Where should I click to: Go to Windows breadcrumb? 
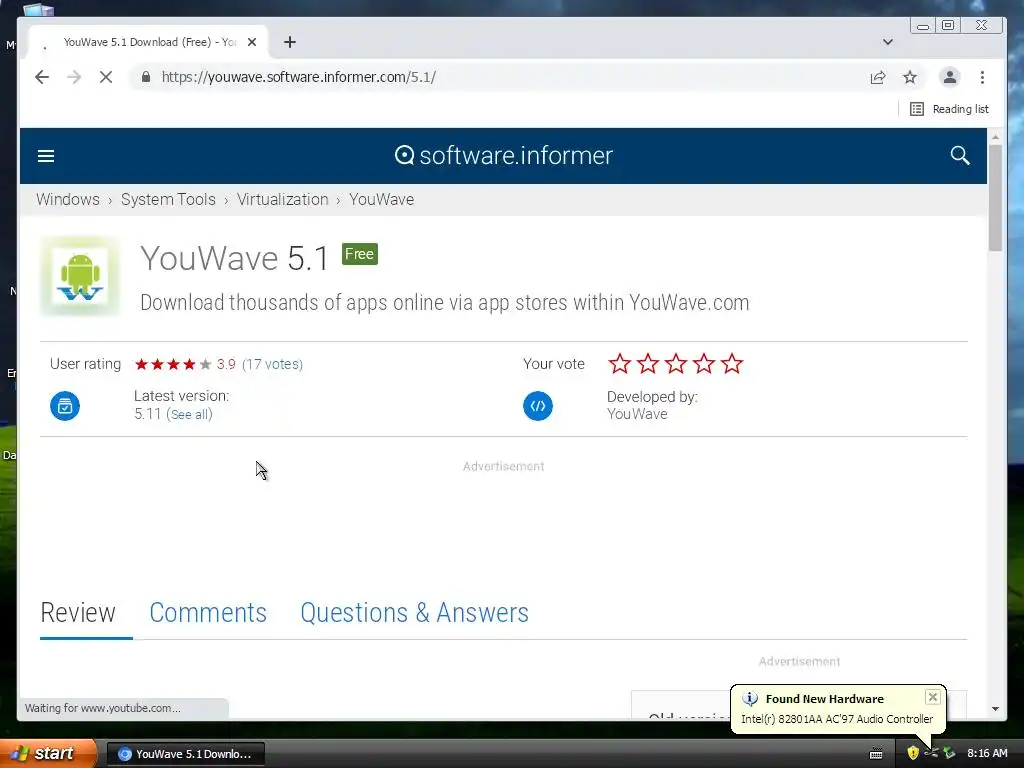[68, 199]
